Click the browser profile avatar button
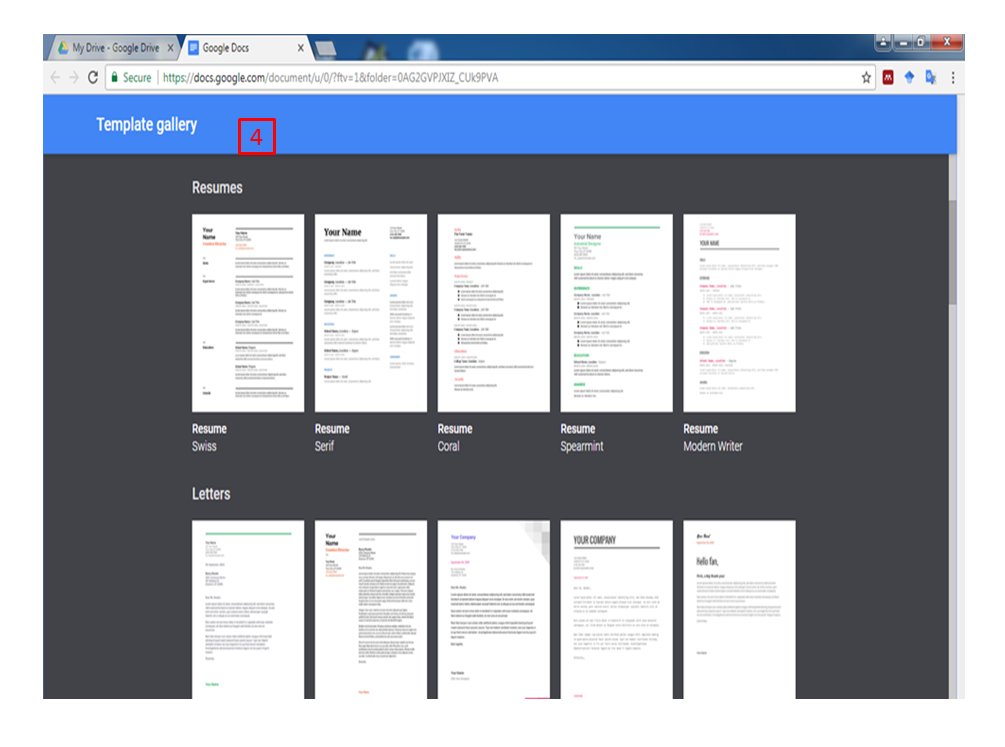Screen dimensions: 1005x747 pyautogui.click(x=881, y=40)
